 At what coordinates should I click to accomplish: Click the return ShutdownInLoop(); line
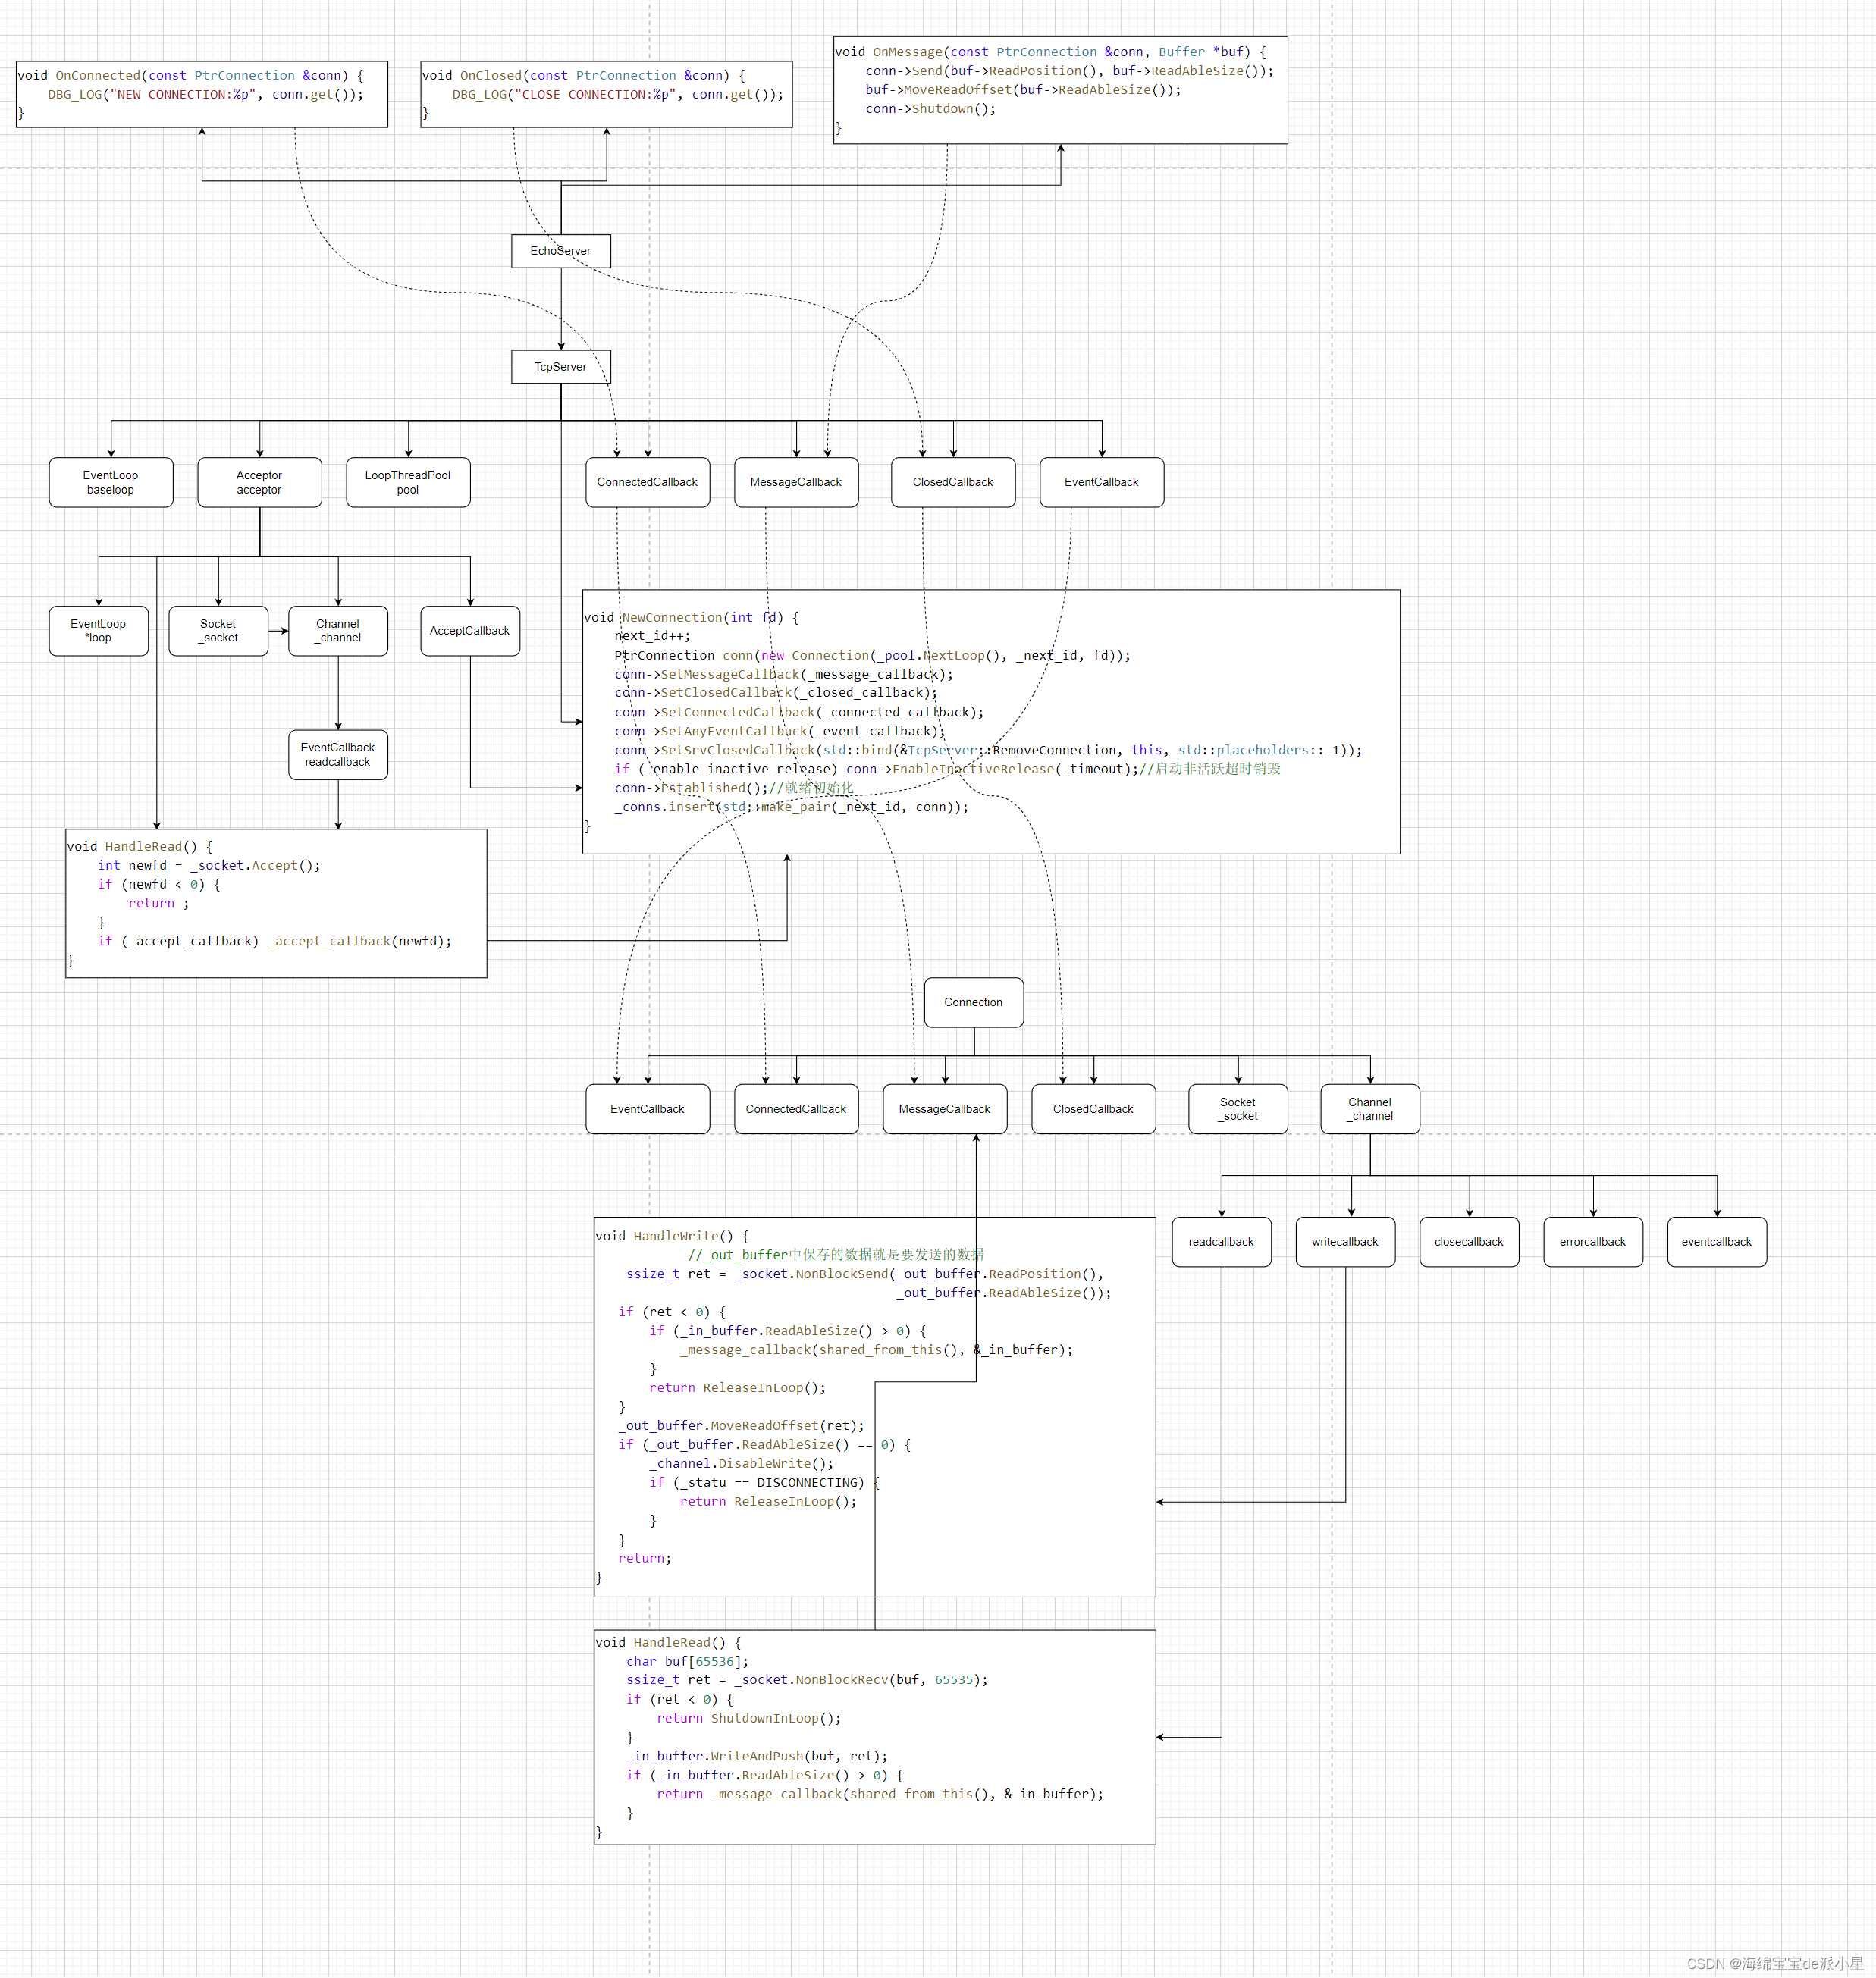(749, 1720)
